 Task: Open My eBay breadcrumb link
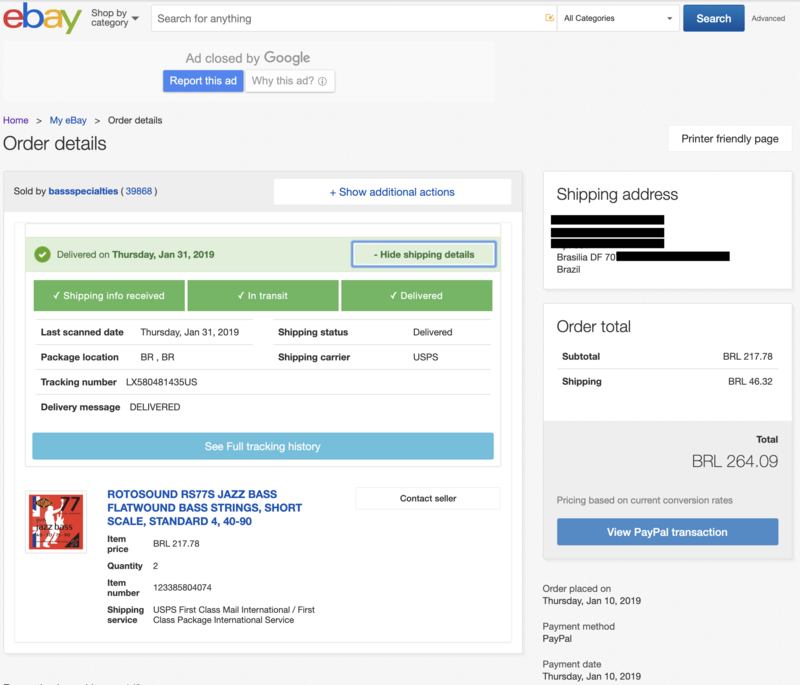click(68, 120)
